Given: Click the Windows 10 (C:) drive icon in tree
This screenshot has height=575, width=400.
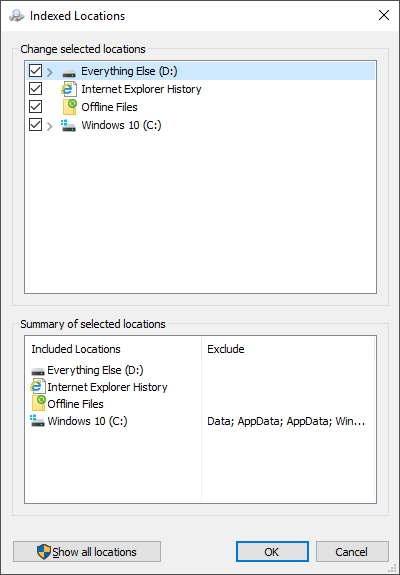Looking at the screenshot, I should (69, 125).
